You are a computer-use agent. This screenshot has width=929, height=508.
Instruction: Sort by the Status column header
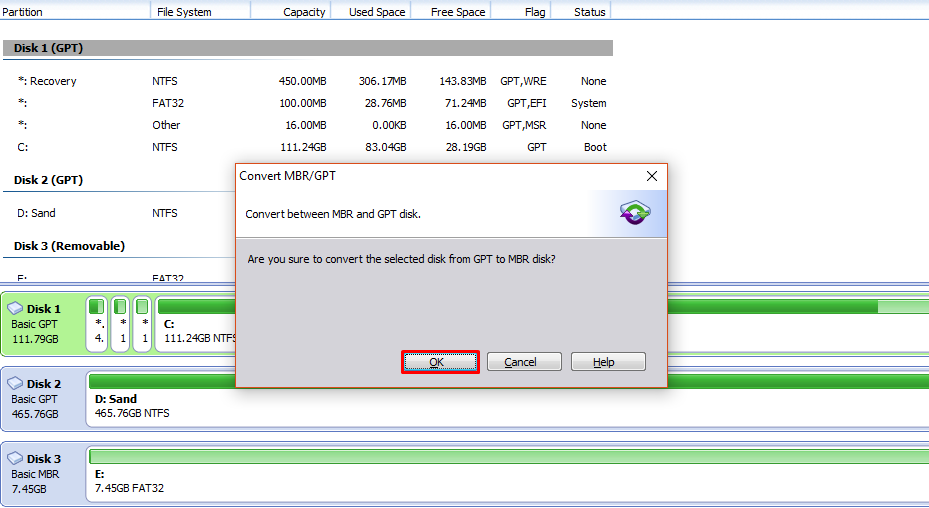pos(581,11)
